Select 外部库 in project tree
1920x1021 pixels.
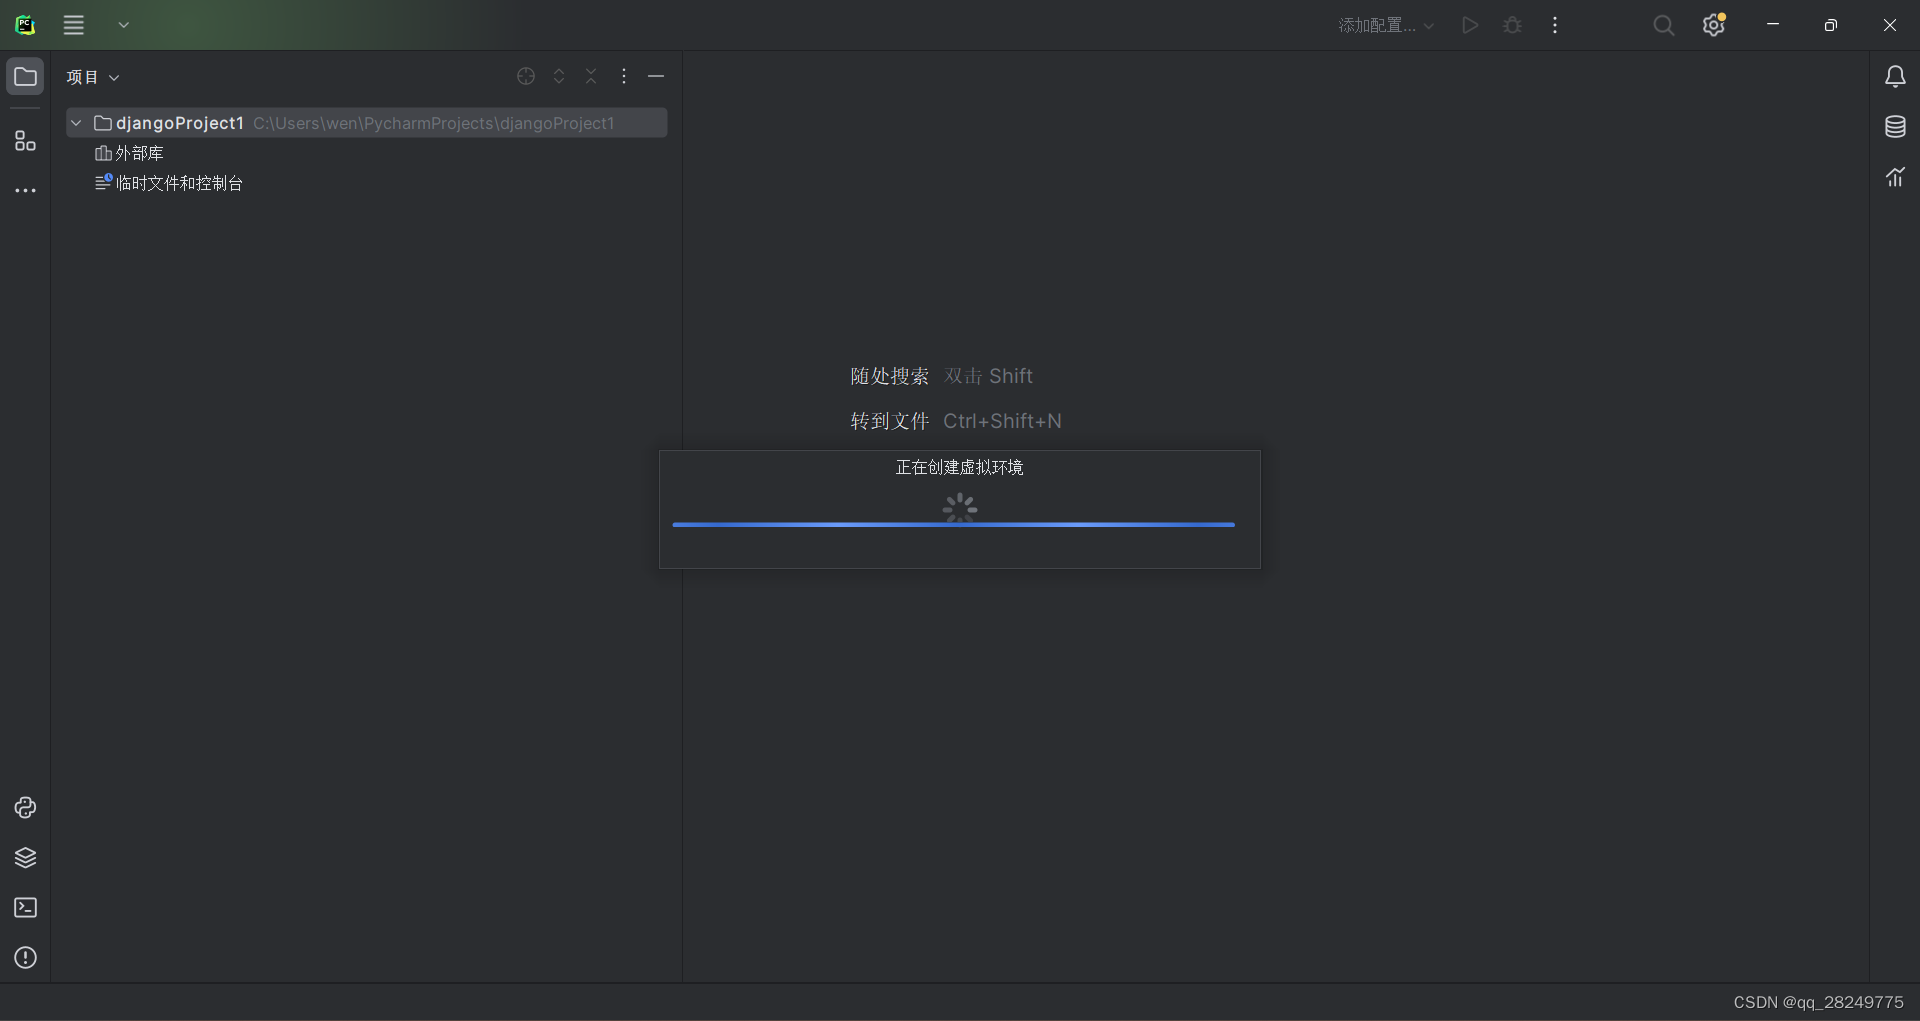pyautogui.click(x=129, y=153)
